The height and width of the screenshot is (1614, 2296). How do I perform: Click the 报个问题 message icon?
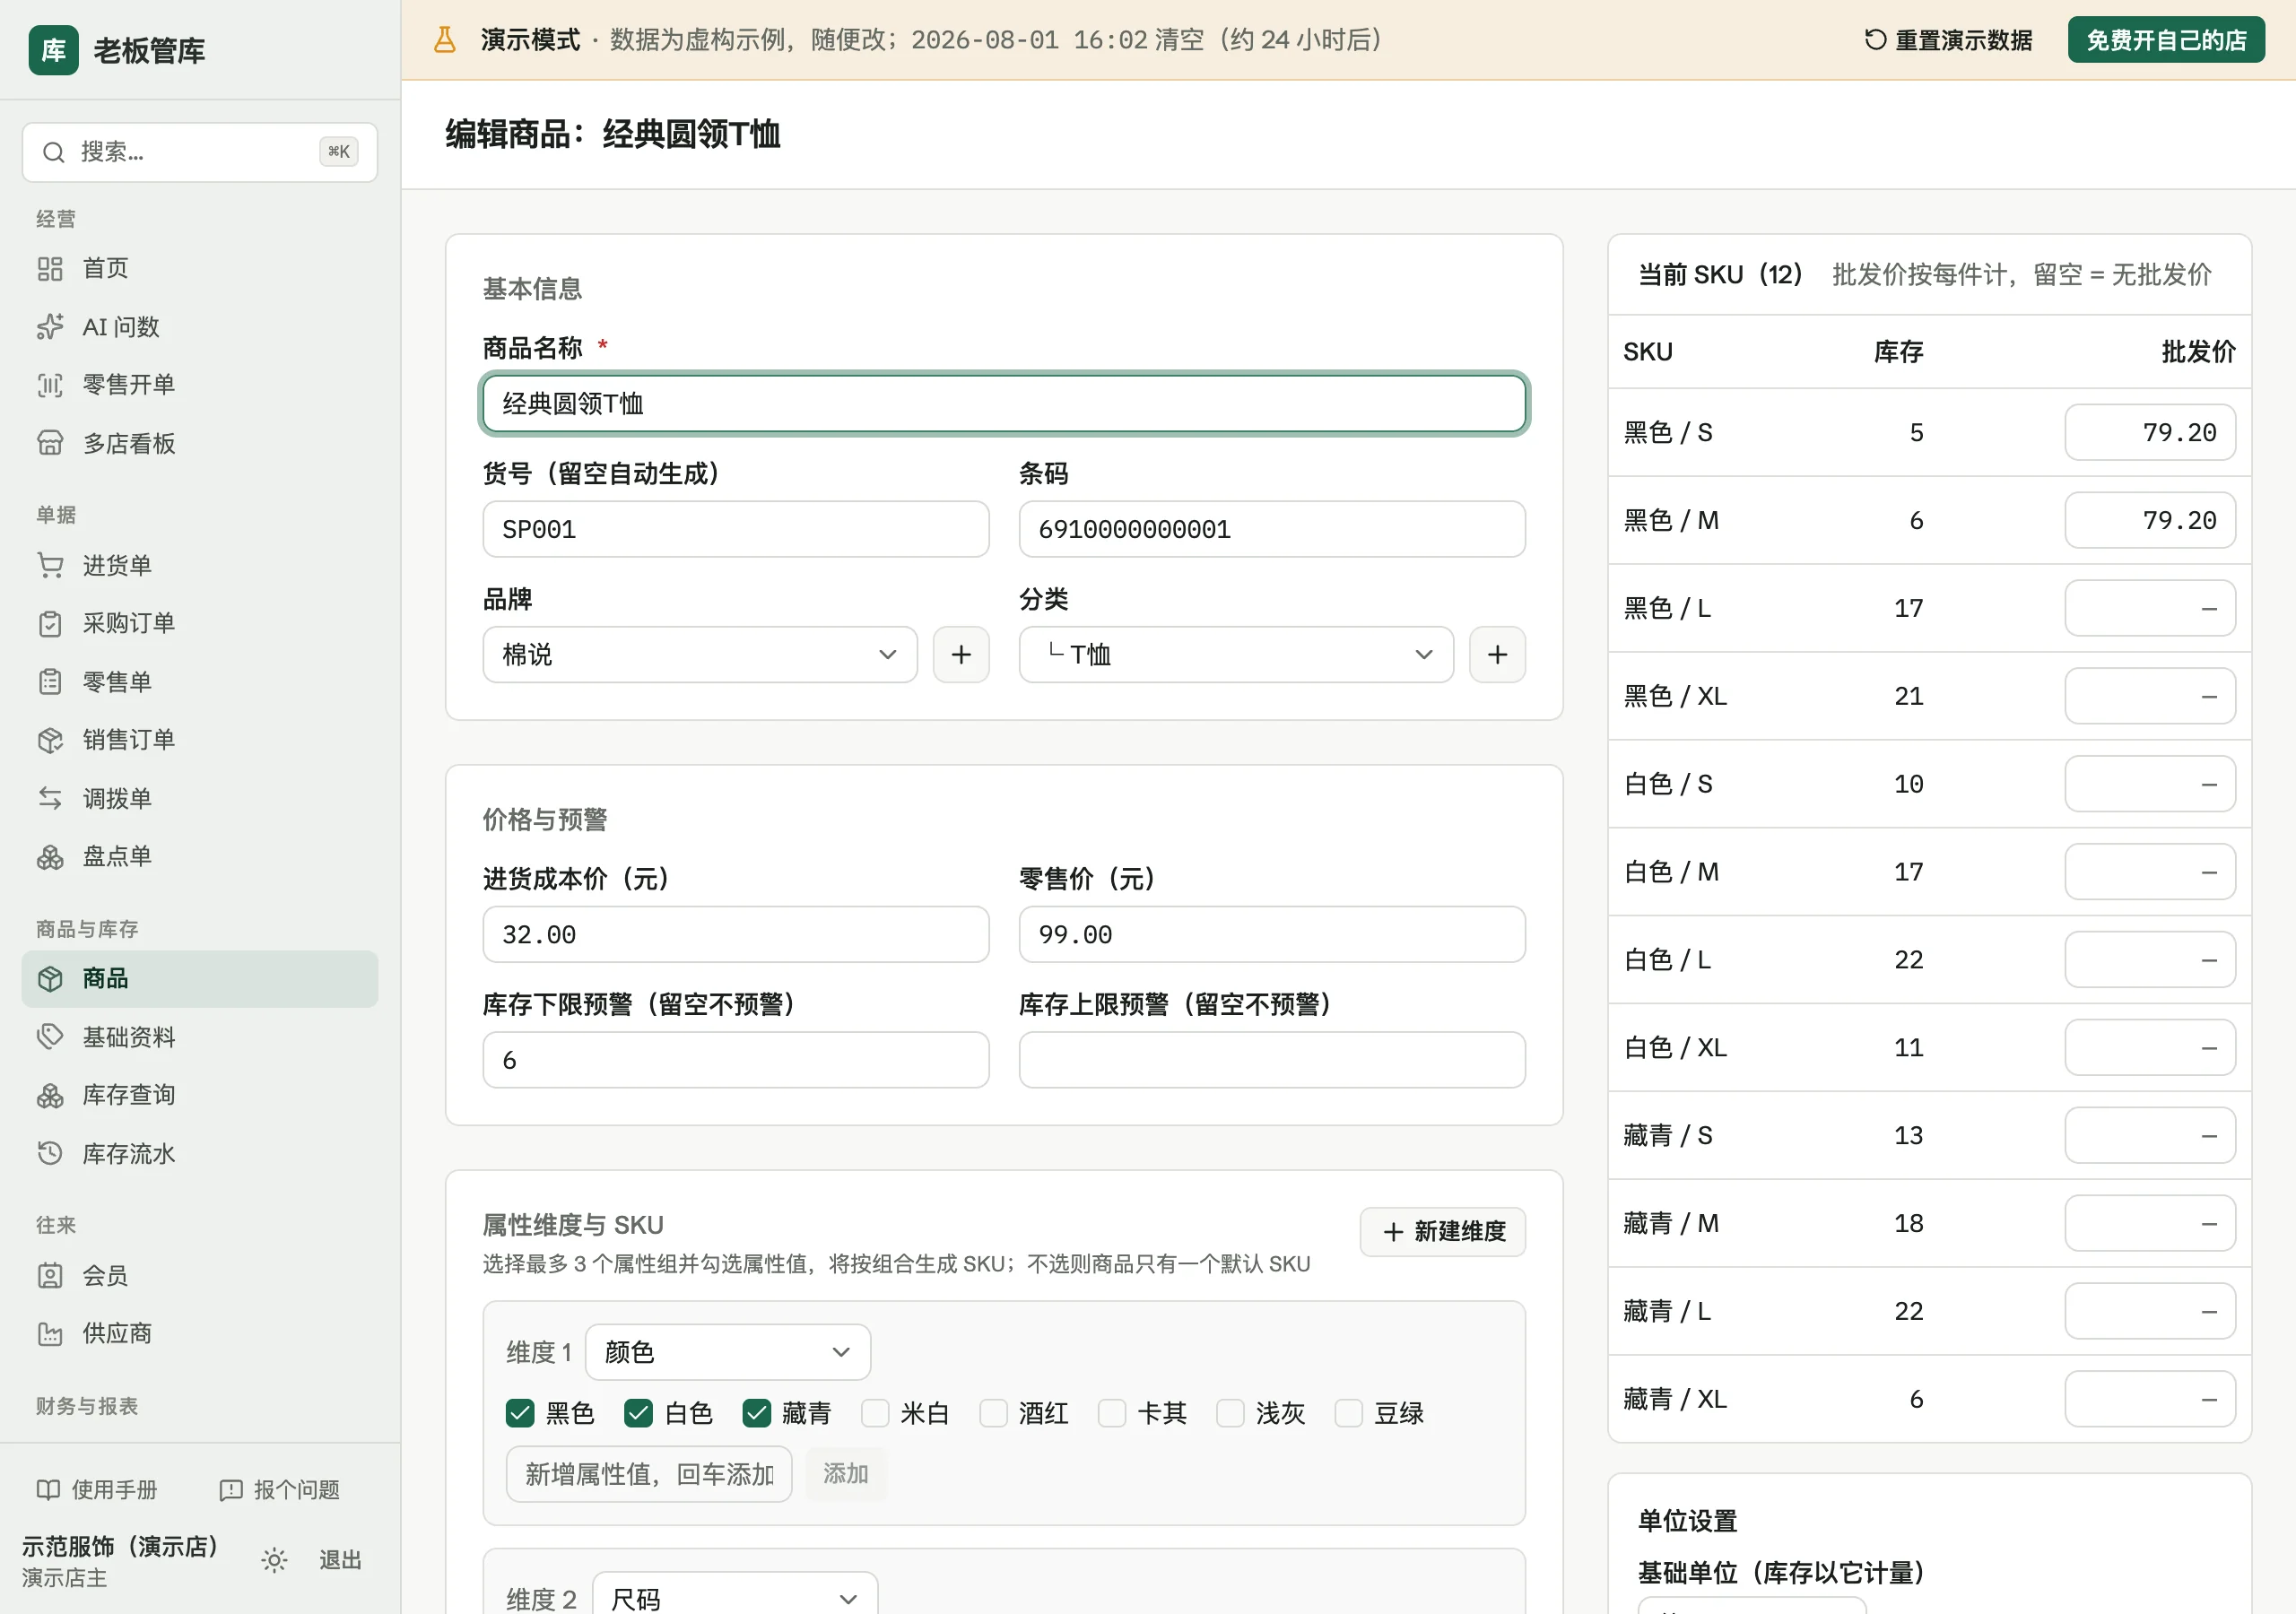(x=231, y=1490)
